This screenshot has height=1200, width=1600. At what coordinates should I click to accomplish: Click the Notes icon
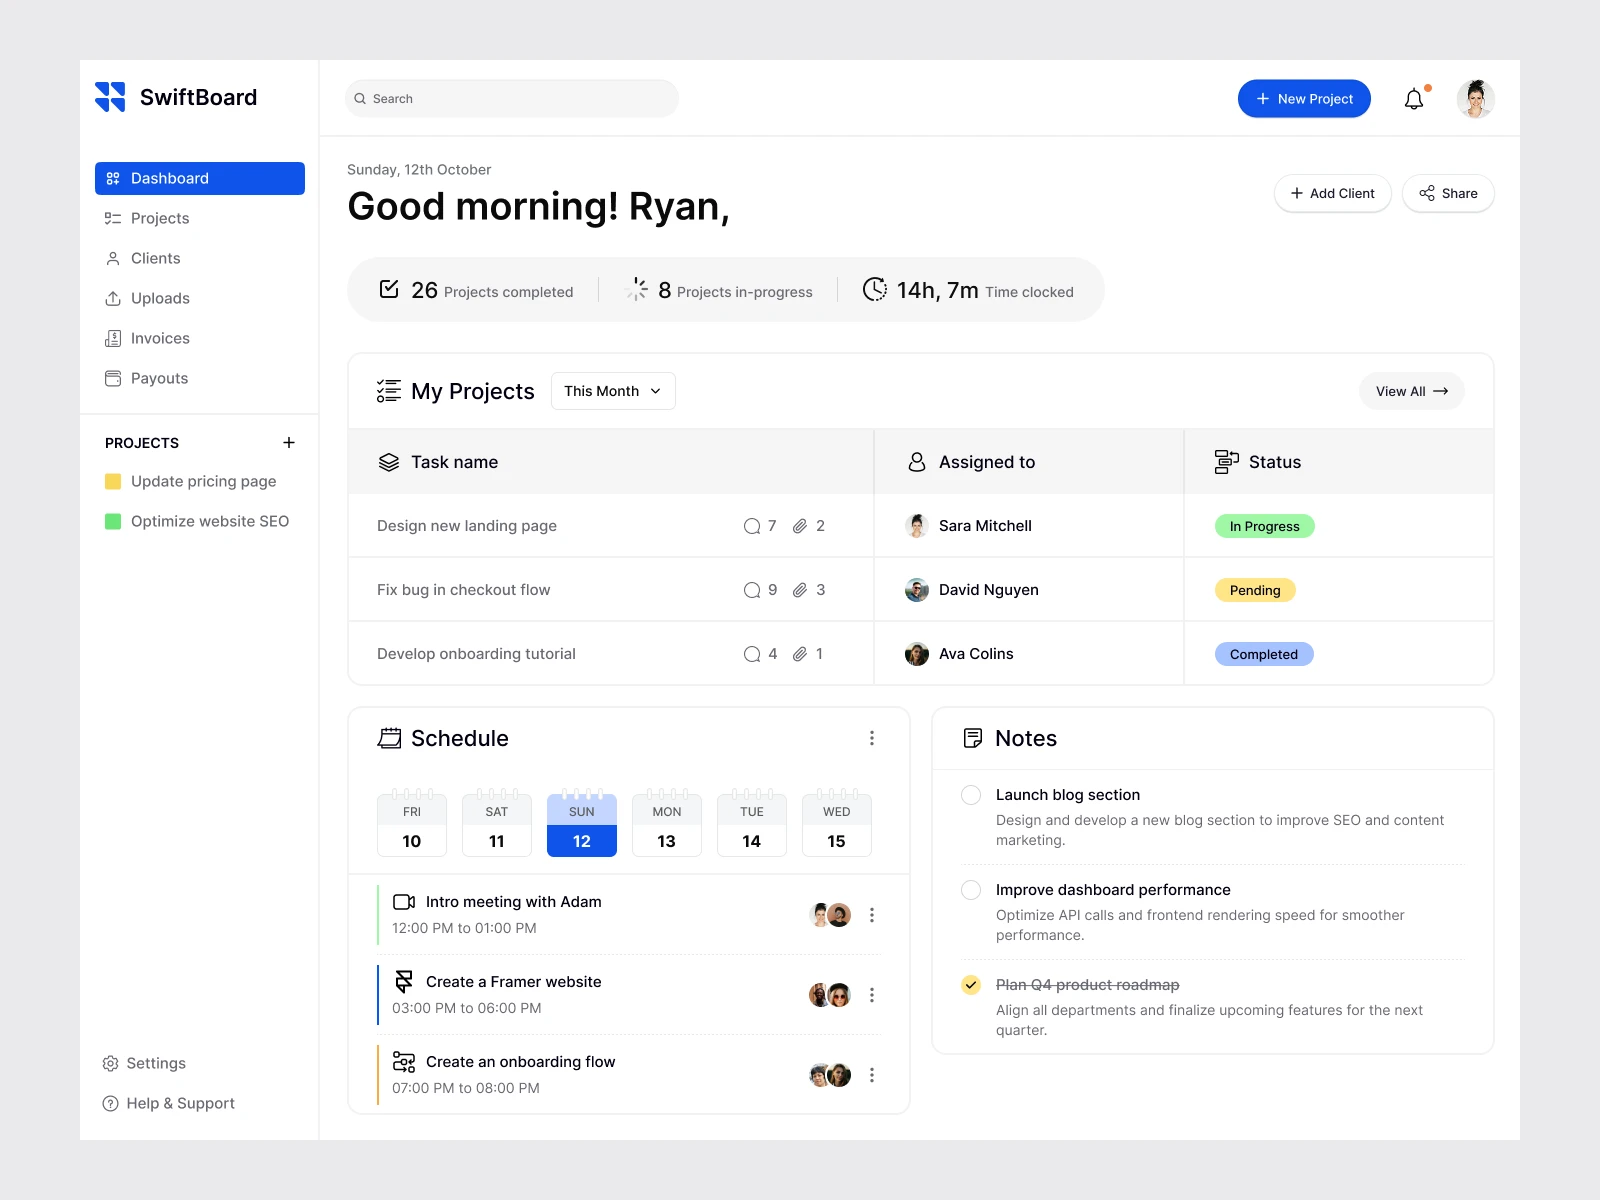973,738
